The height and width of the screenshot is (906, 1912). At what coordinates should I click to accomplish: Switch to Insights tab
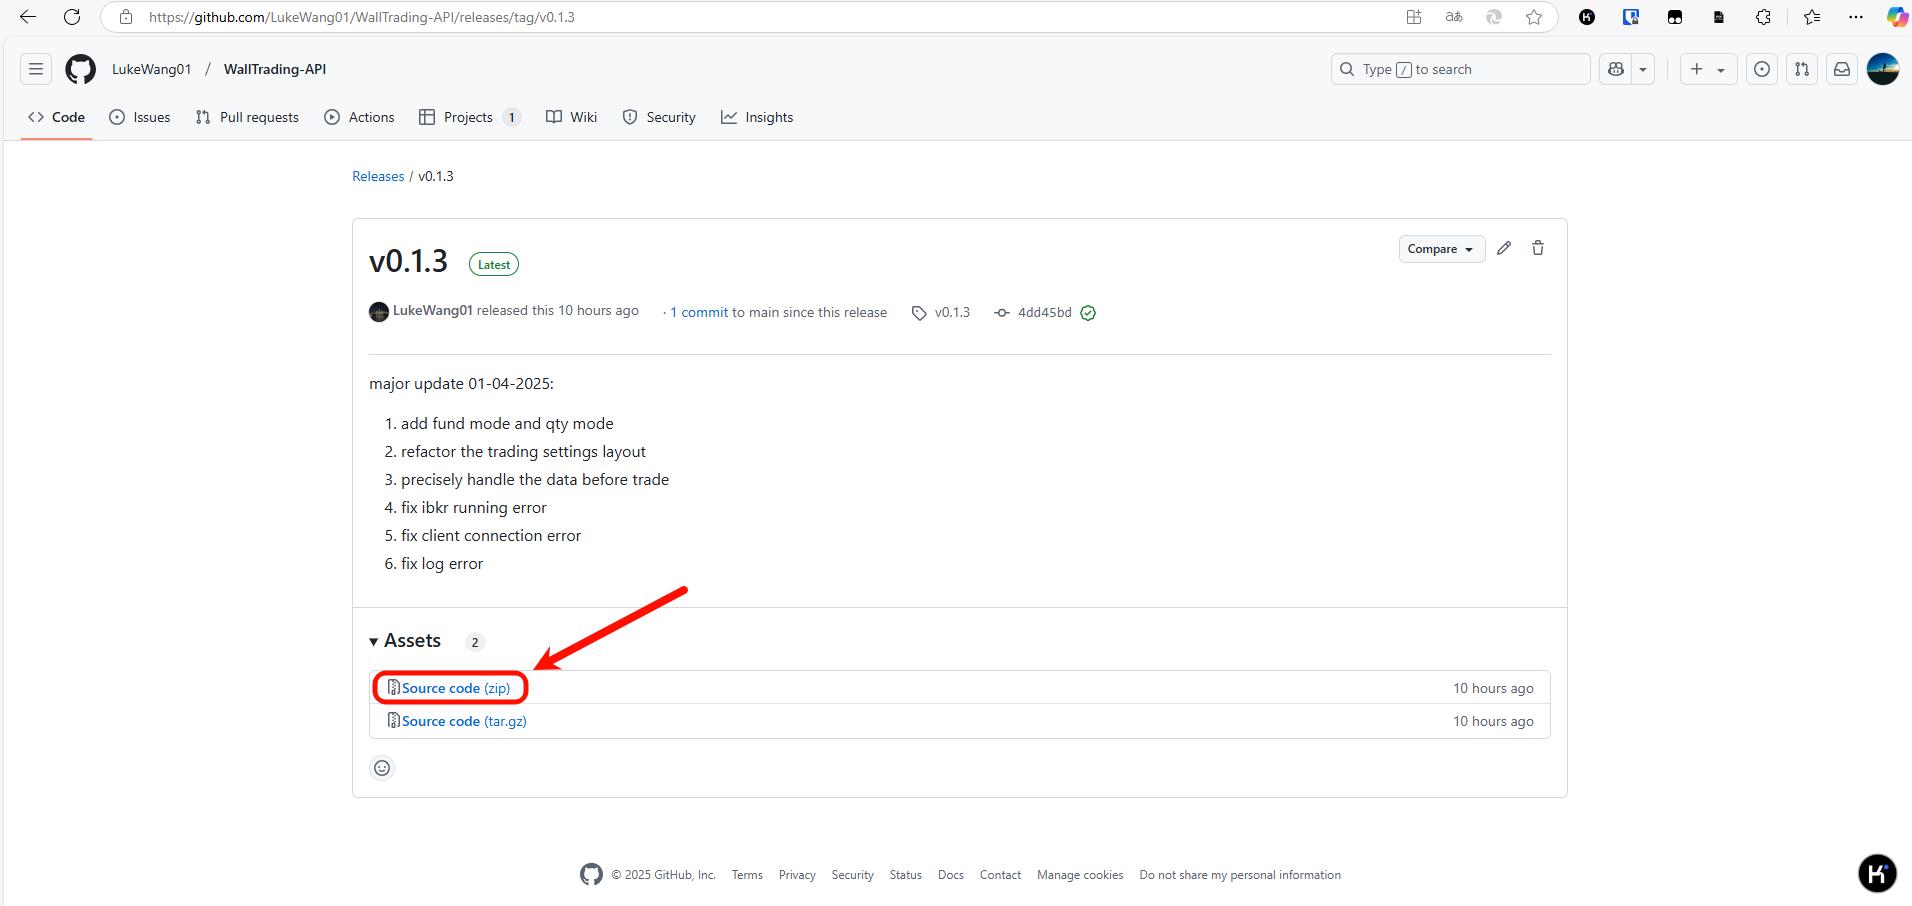pyautogui.click(x=757, y=117)
